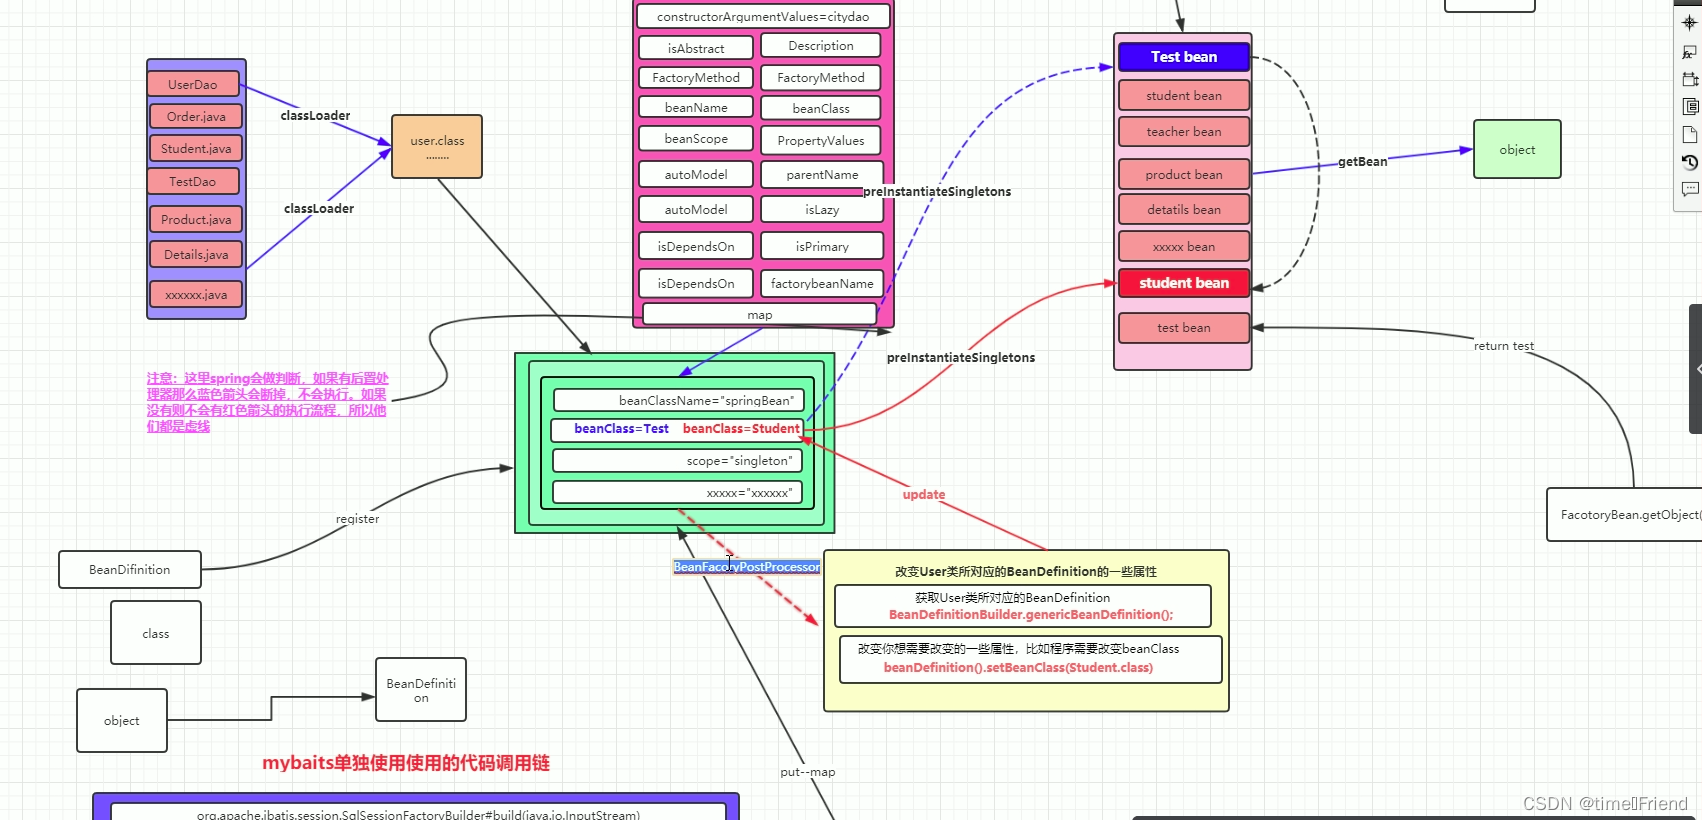Select the teacher bean box

coord(1184,132)
